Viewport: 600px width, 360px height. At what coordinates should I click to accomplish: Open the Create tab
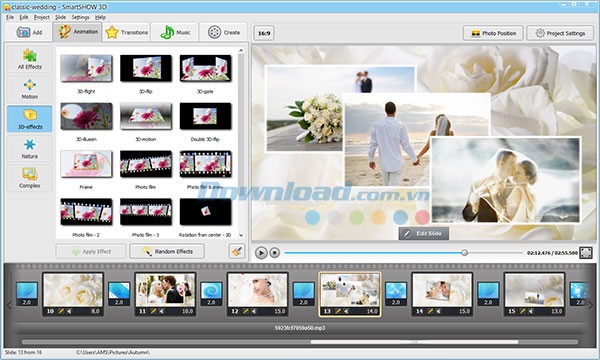pos(223,33)
